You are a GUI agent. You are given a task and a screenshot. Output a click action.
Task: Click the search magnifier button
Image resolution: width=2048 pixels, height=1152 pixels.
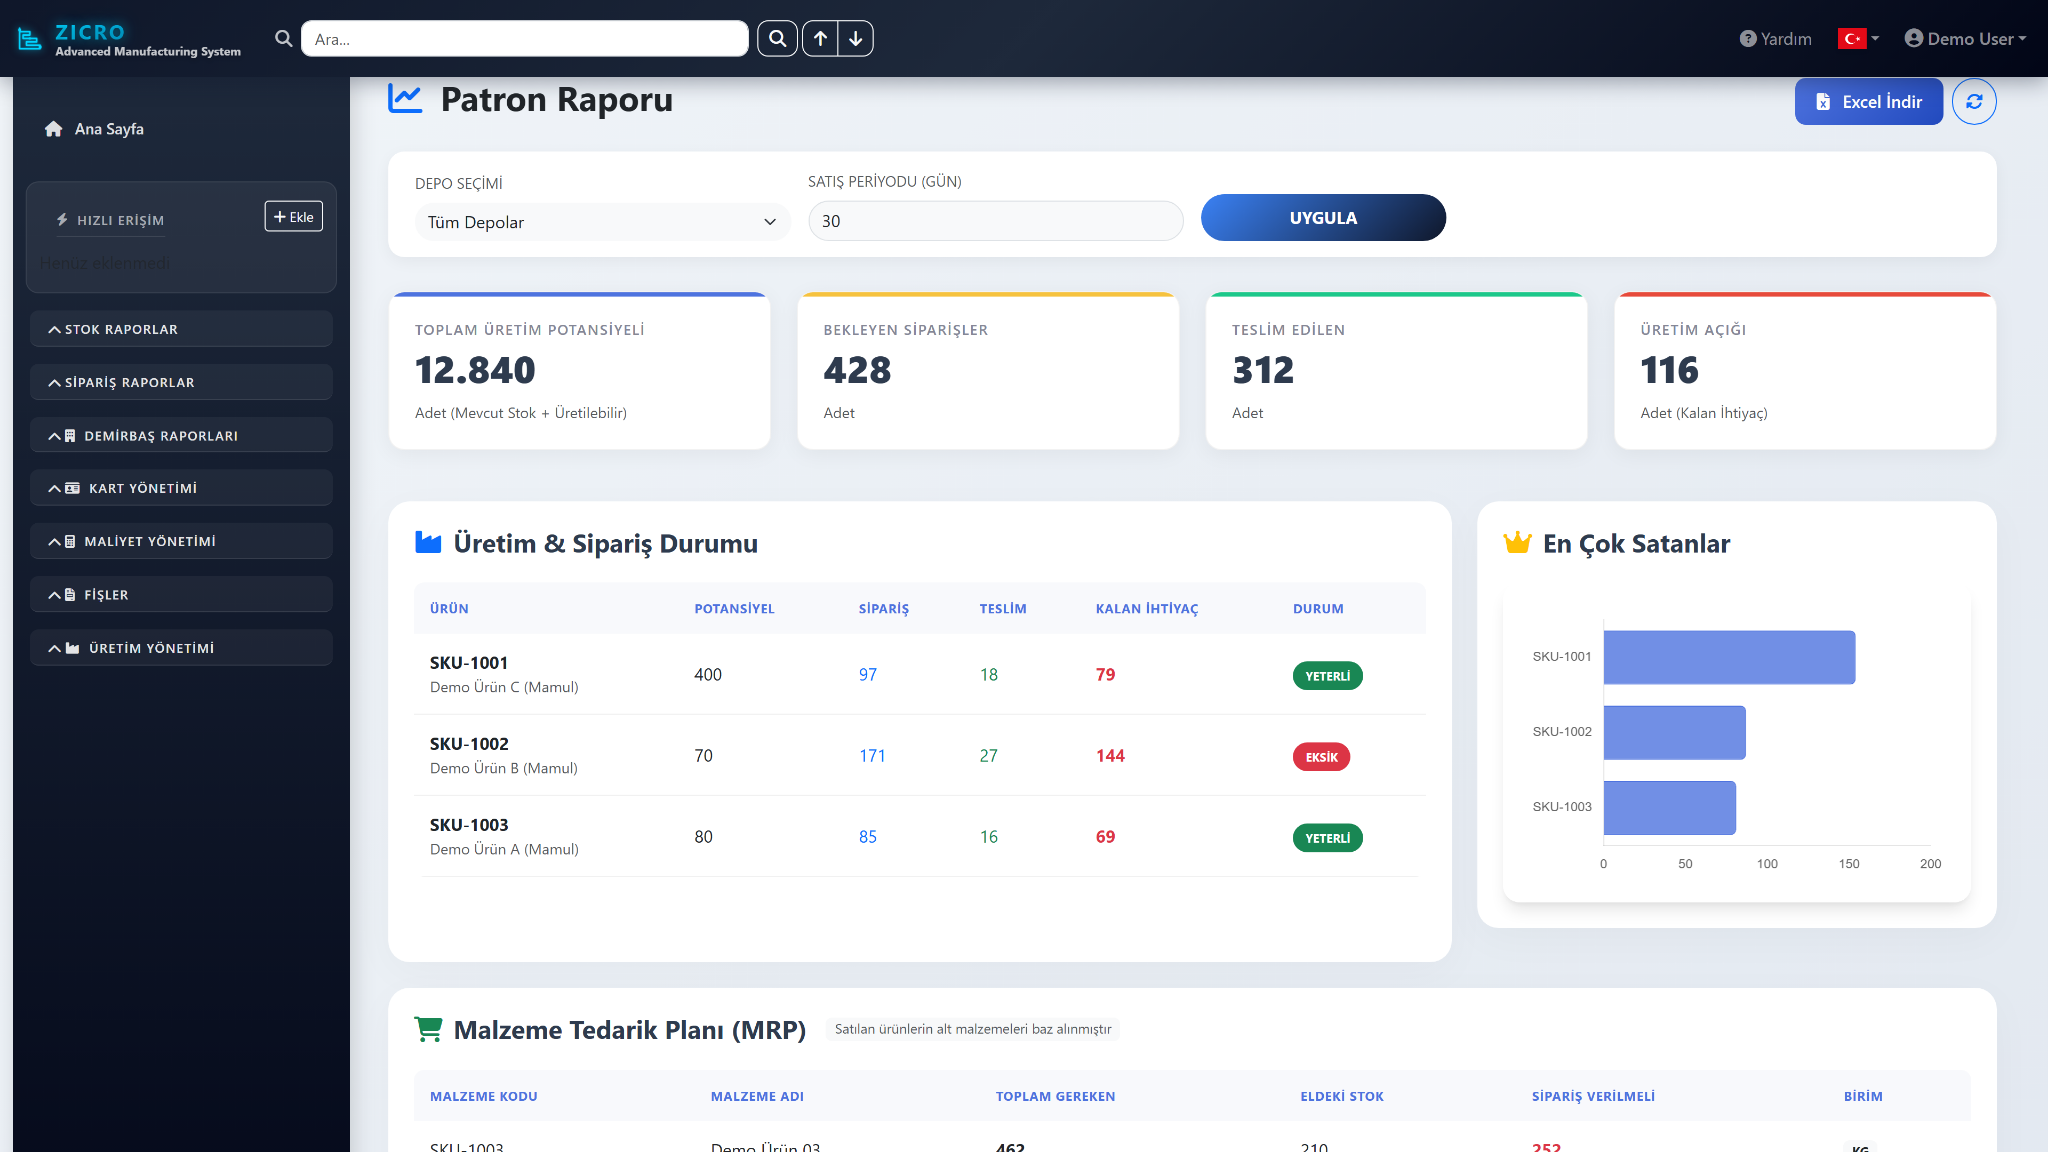click(777, 39)
